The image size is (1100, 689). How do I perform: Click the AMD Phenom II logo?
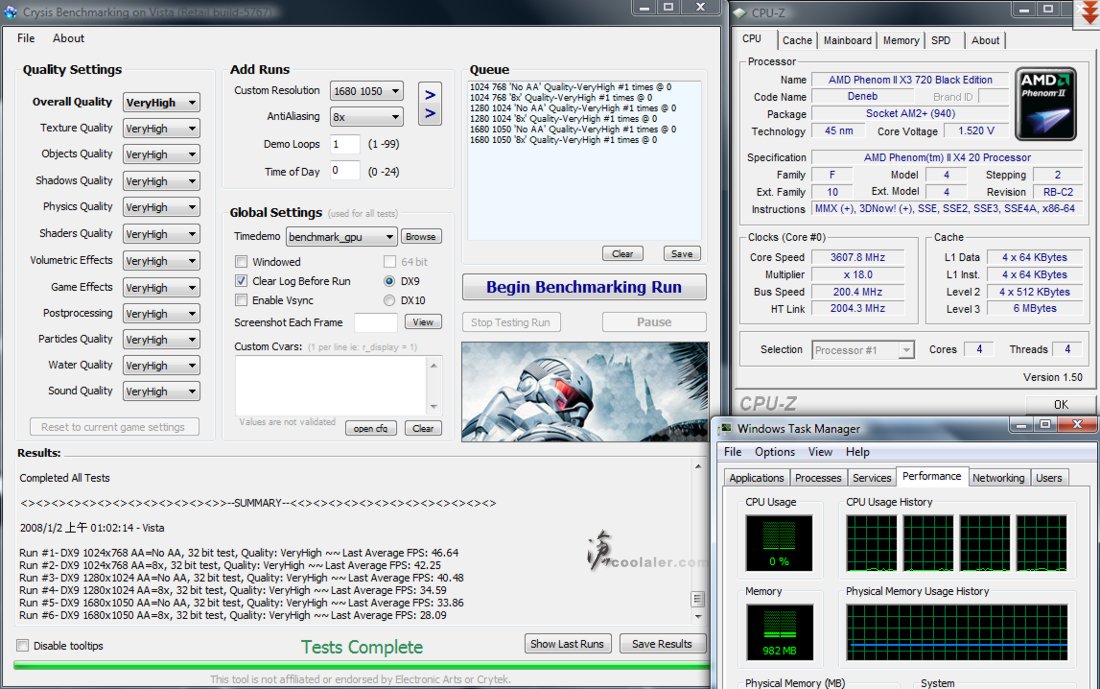point(1045,105)
